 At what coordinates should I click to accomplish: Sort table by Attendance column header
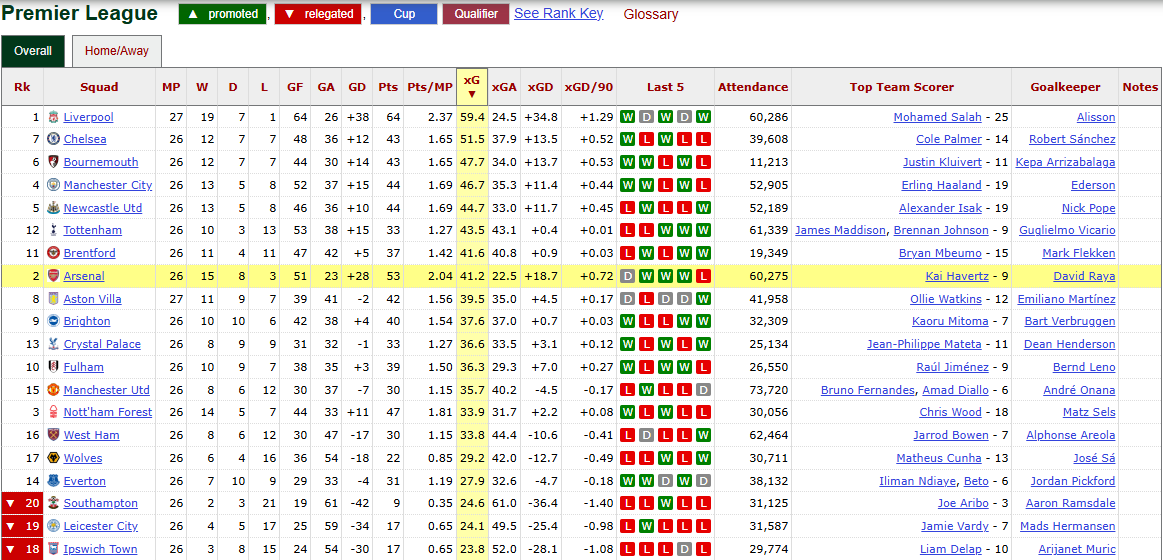(753, 87)
